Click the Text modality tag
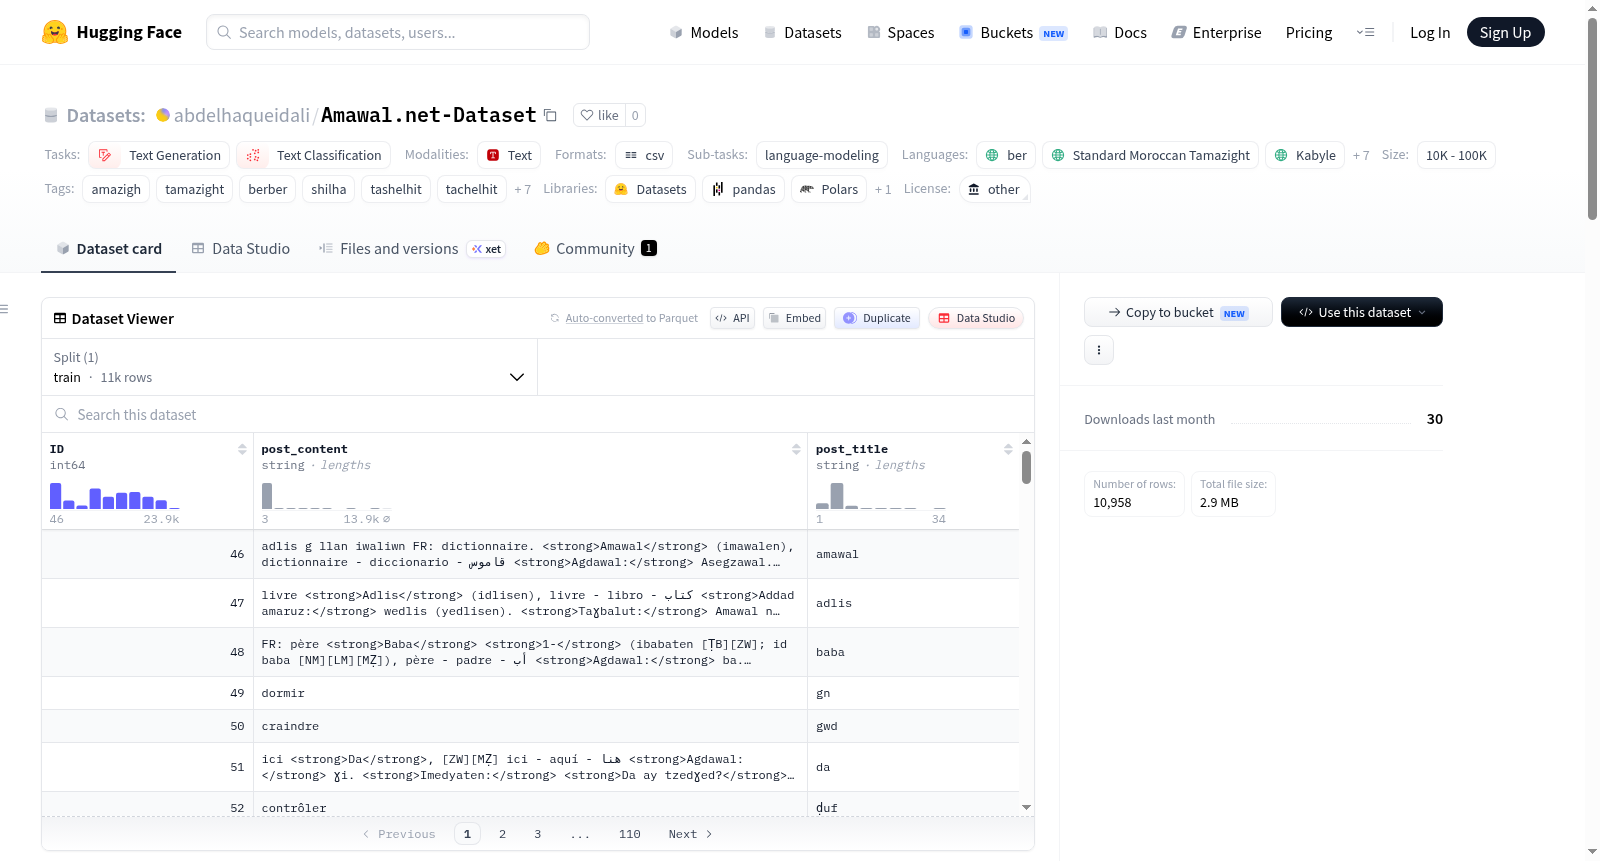Viewport: 1600px width, 861px height. pyautogui.click(x=509, y=155)
